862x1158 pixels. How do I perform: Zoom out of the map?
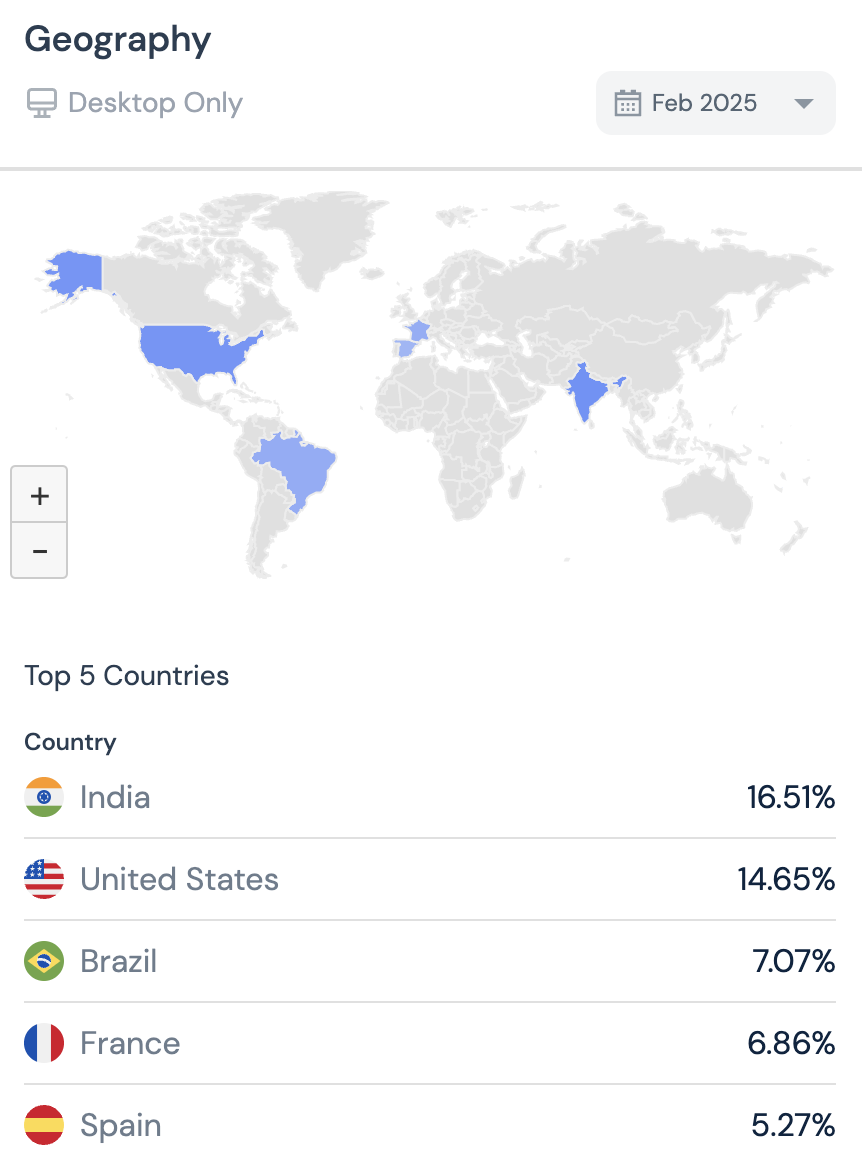(x=39, y=551)
